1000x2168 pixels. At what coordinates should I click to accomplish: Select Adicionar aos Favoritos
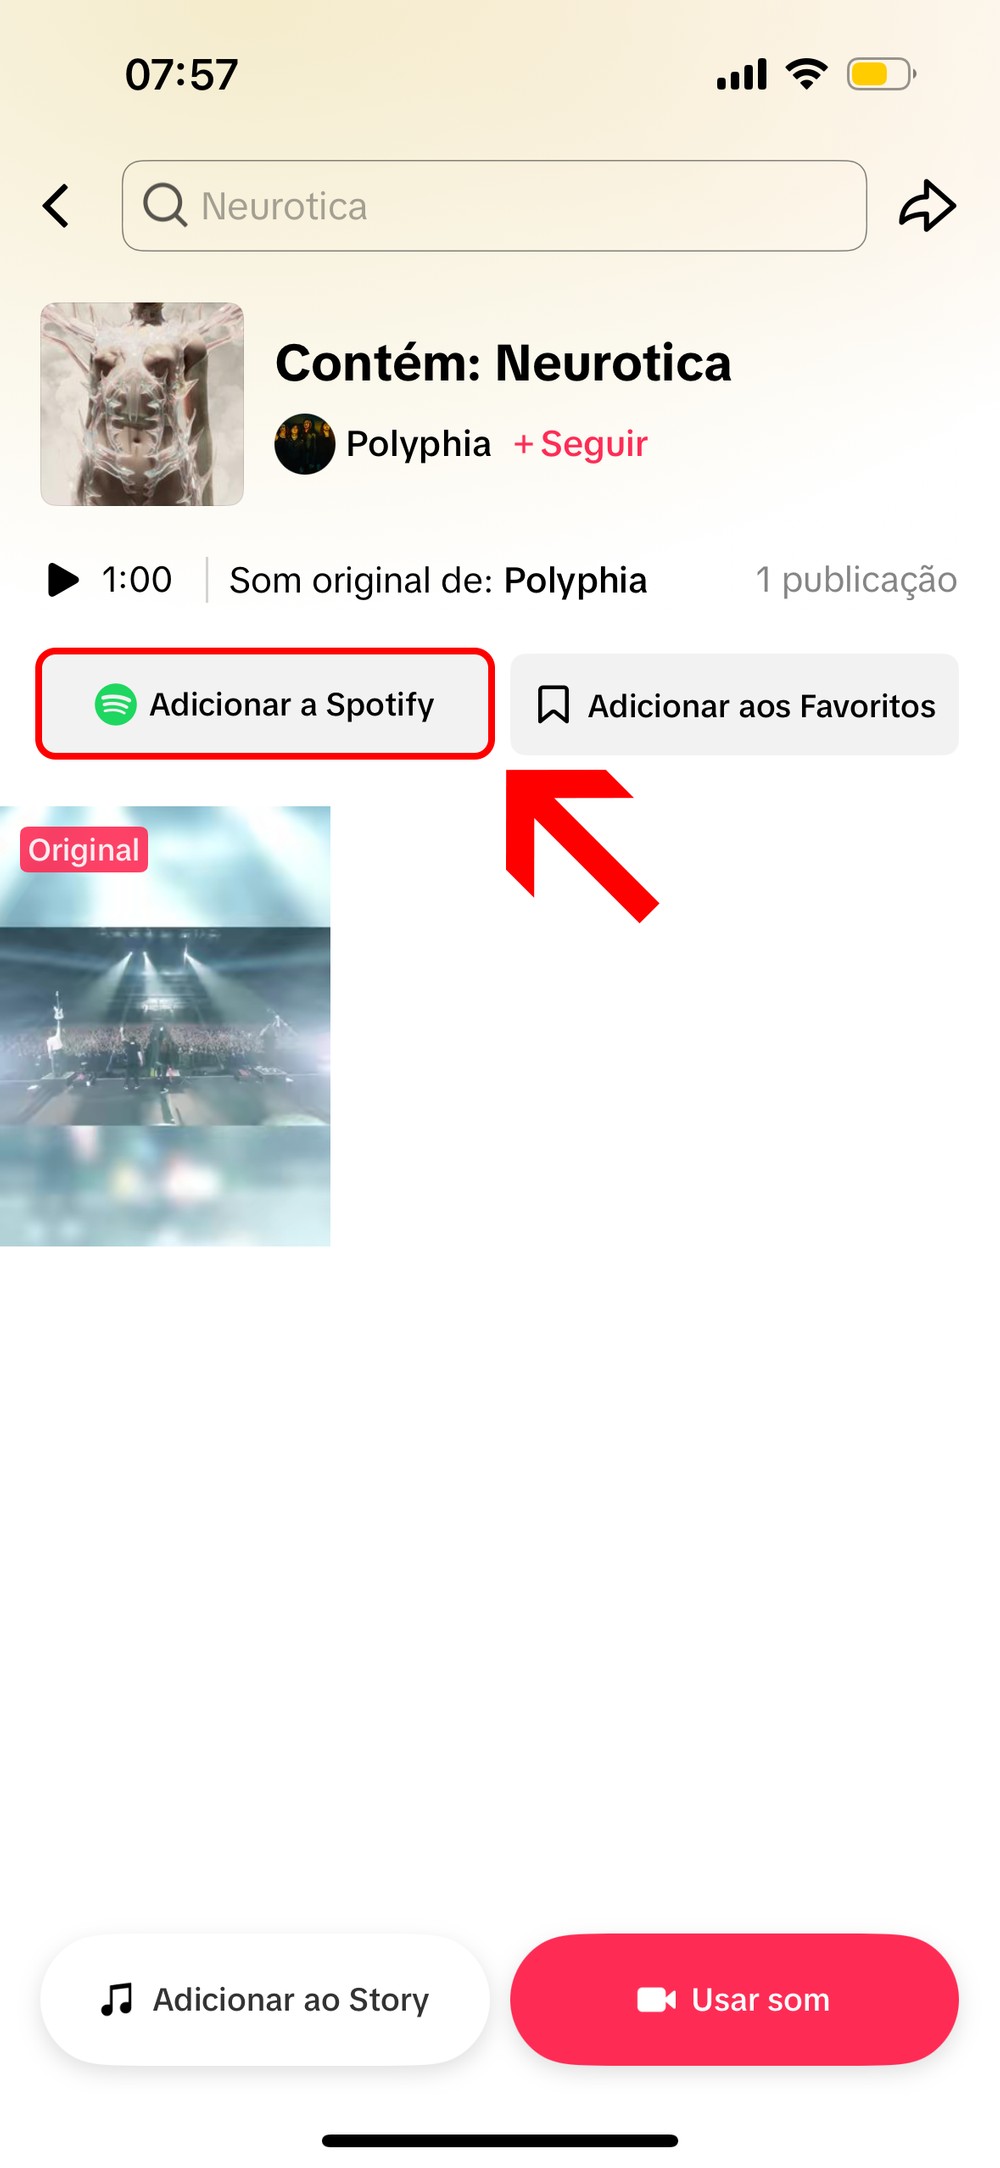tap(734, 705)
